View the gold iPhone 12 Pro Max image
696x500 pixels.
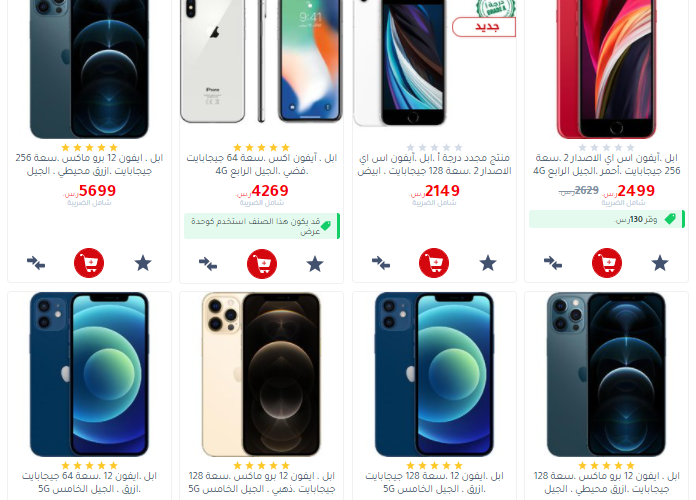click(261, 374)
